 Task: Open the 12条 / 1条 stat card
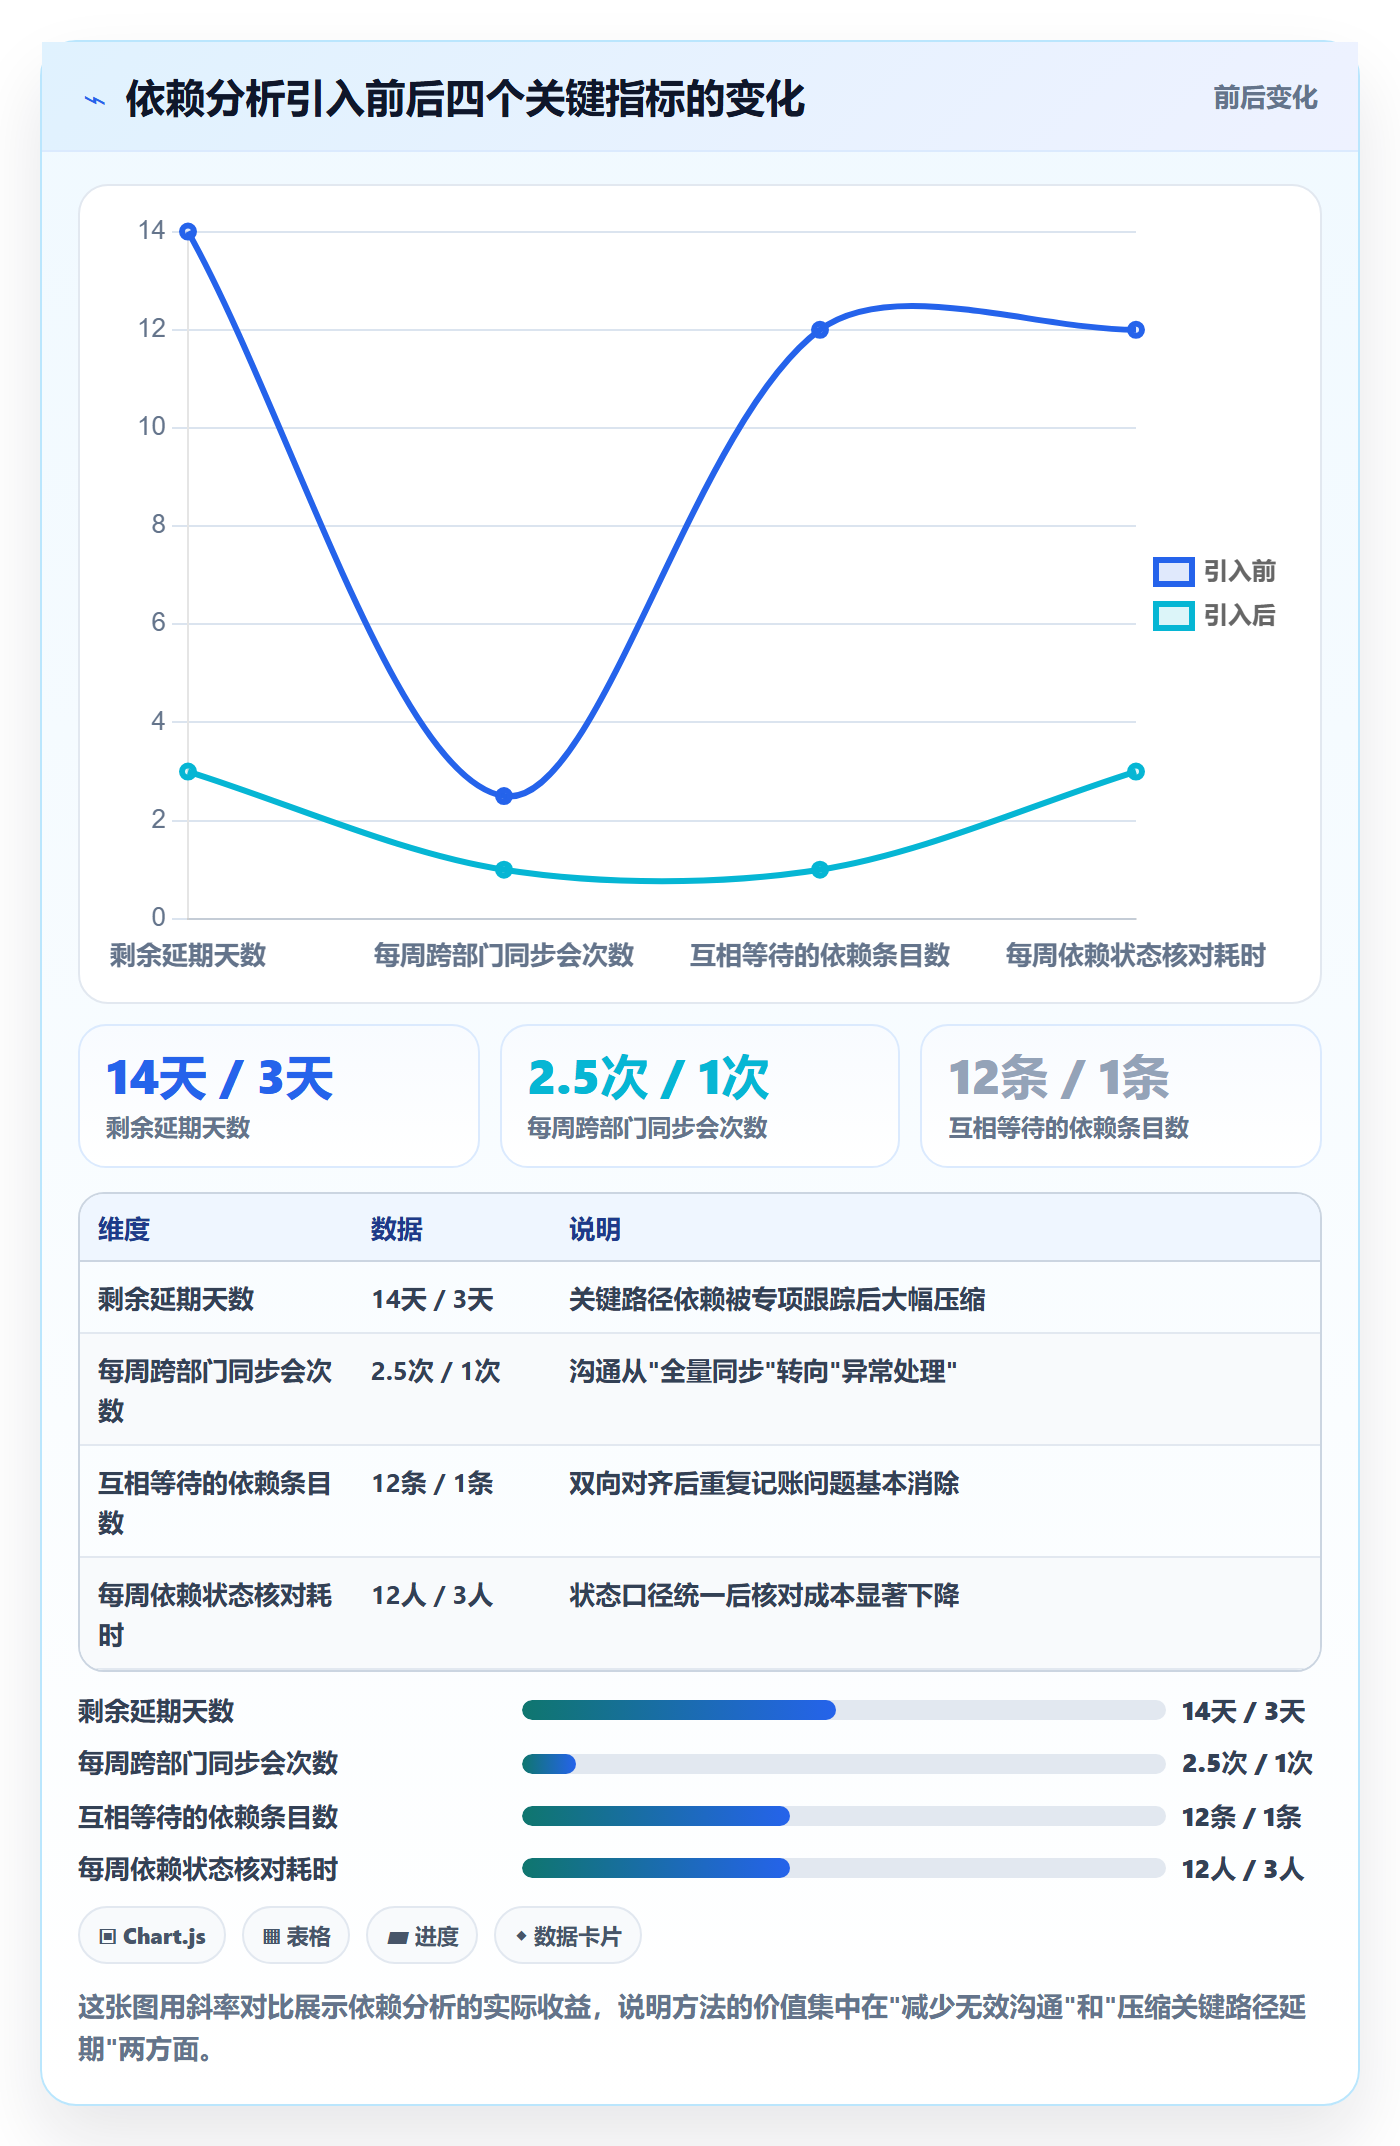pyautogui.click(x=1121, y=1096)
